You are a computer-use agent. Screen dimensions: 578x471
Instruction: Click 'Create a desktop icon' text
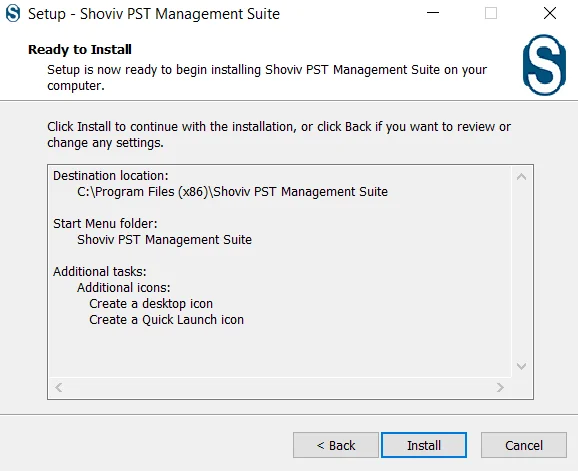tap(151, 304)
